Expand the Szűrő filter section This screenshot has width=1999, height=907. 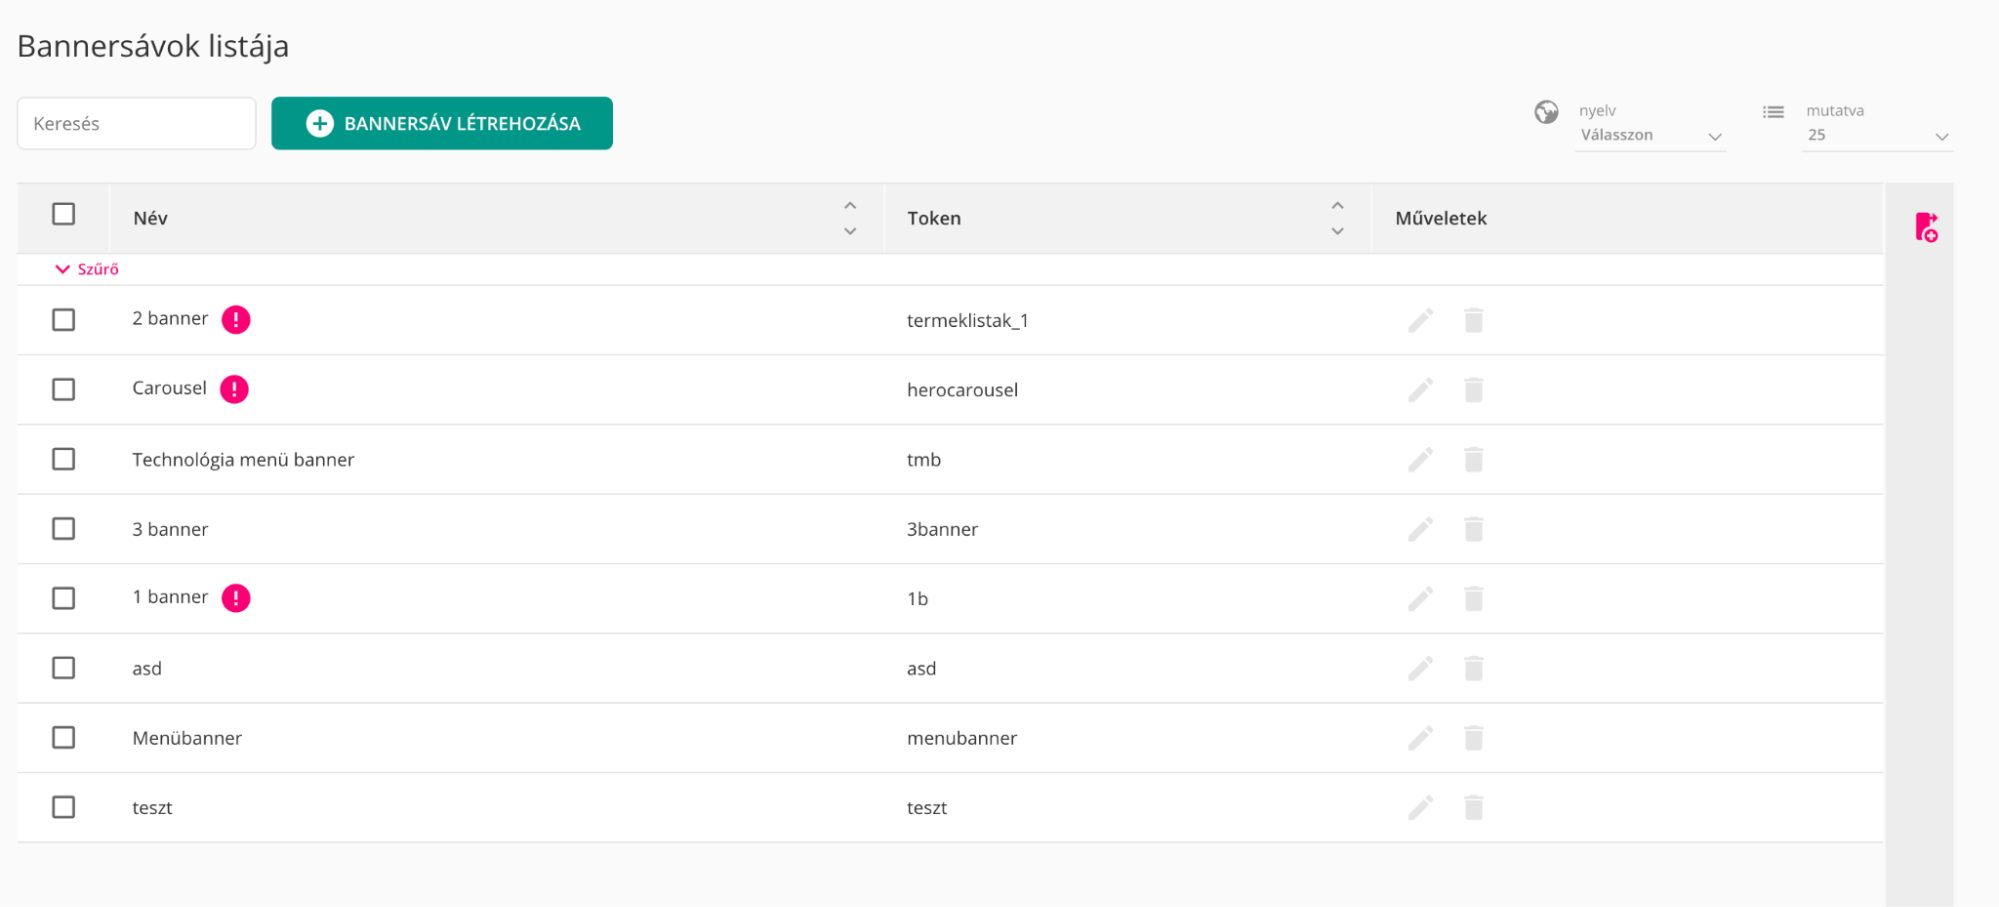pyautogui.click(x=87, y=269)
